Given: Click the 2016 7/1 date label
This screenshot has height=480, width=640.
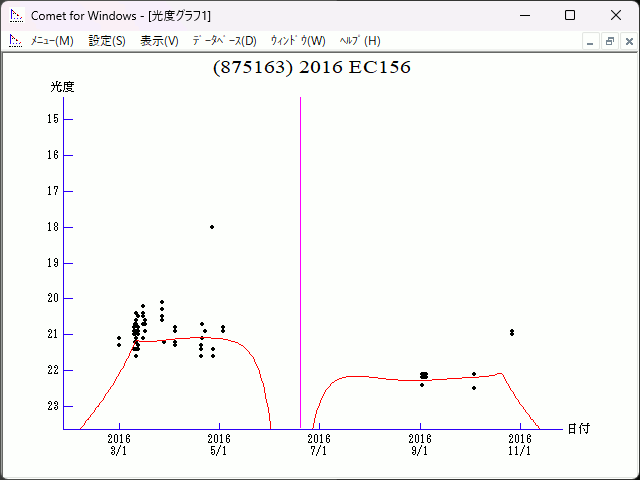Looking at the screenshot, I should pyautogui.click(x=319, y=445).
